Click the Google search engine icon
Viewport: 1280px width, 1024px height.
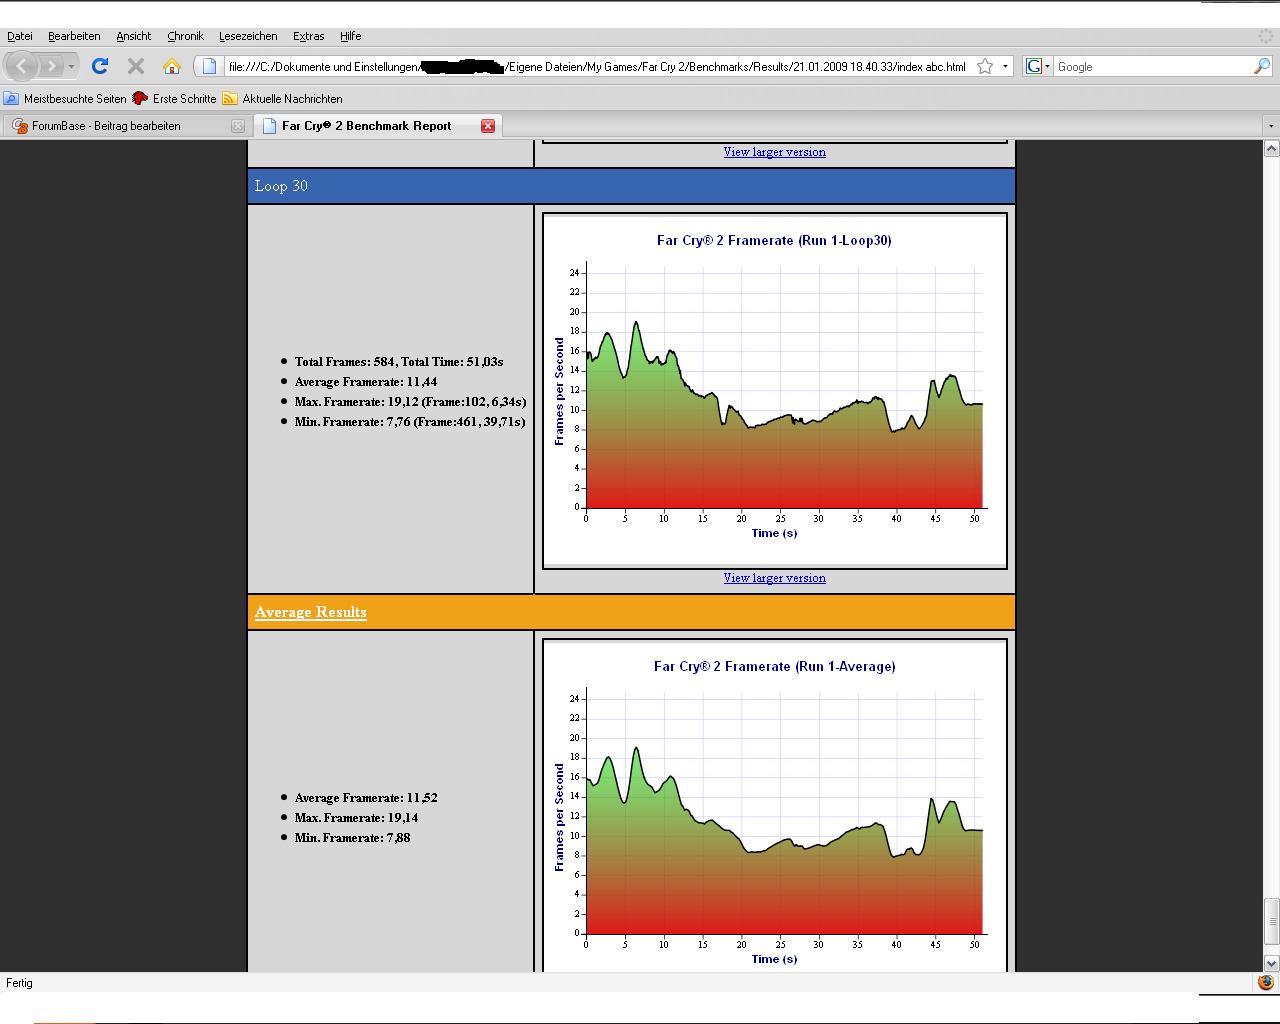1035,66
